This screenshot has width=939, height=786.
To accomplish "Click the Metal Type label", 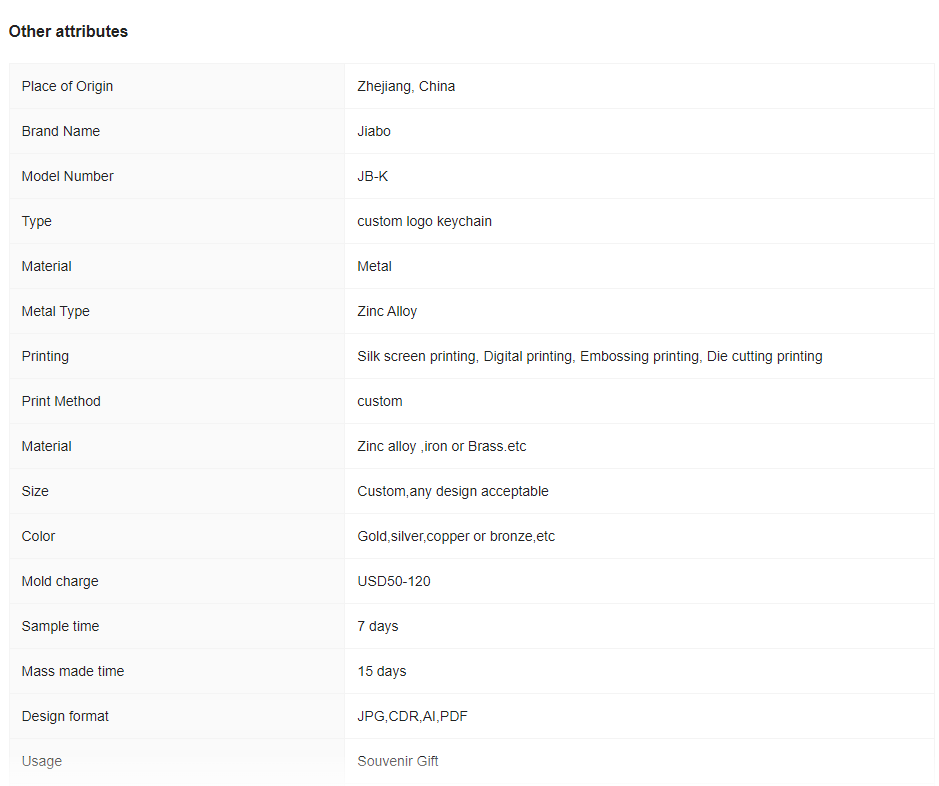I will 56,311.
